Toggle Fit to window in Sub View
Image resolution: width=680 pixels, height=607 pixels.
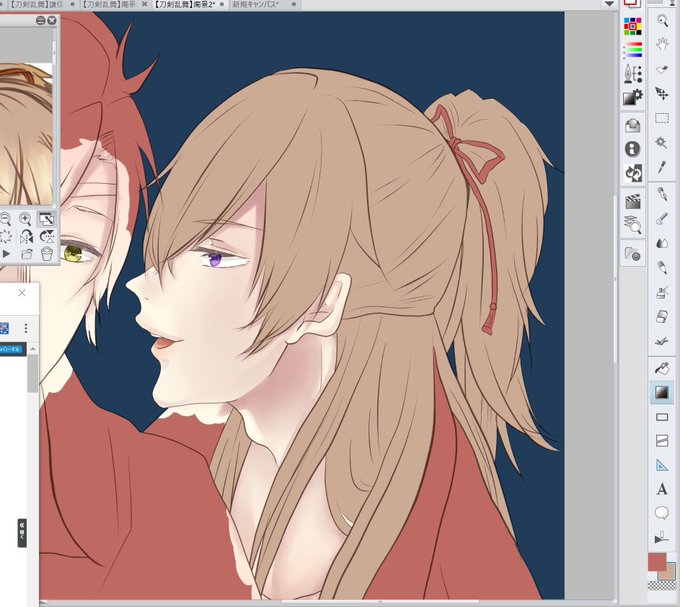pos(46,219)
